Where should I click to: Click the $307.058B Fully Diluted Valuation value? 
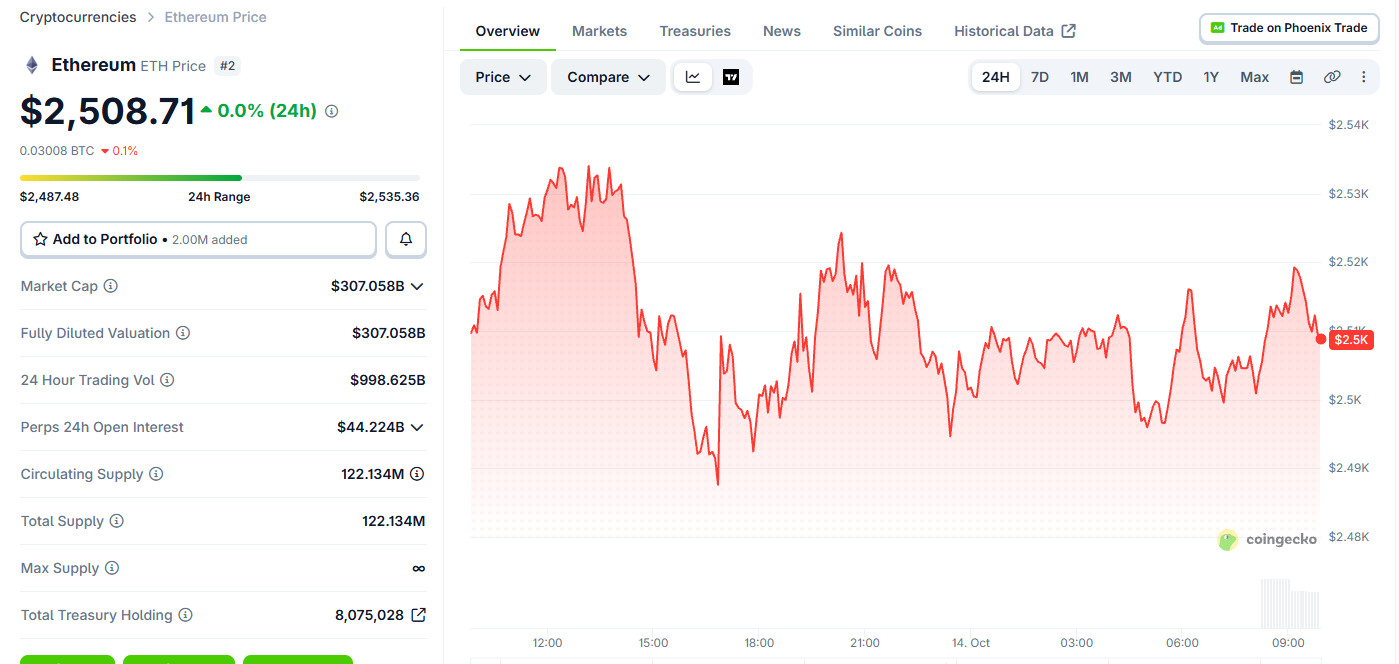pos(389,333)
